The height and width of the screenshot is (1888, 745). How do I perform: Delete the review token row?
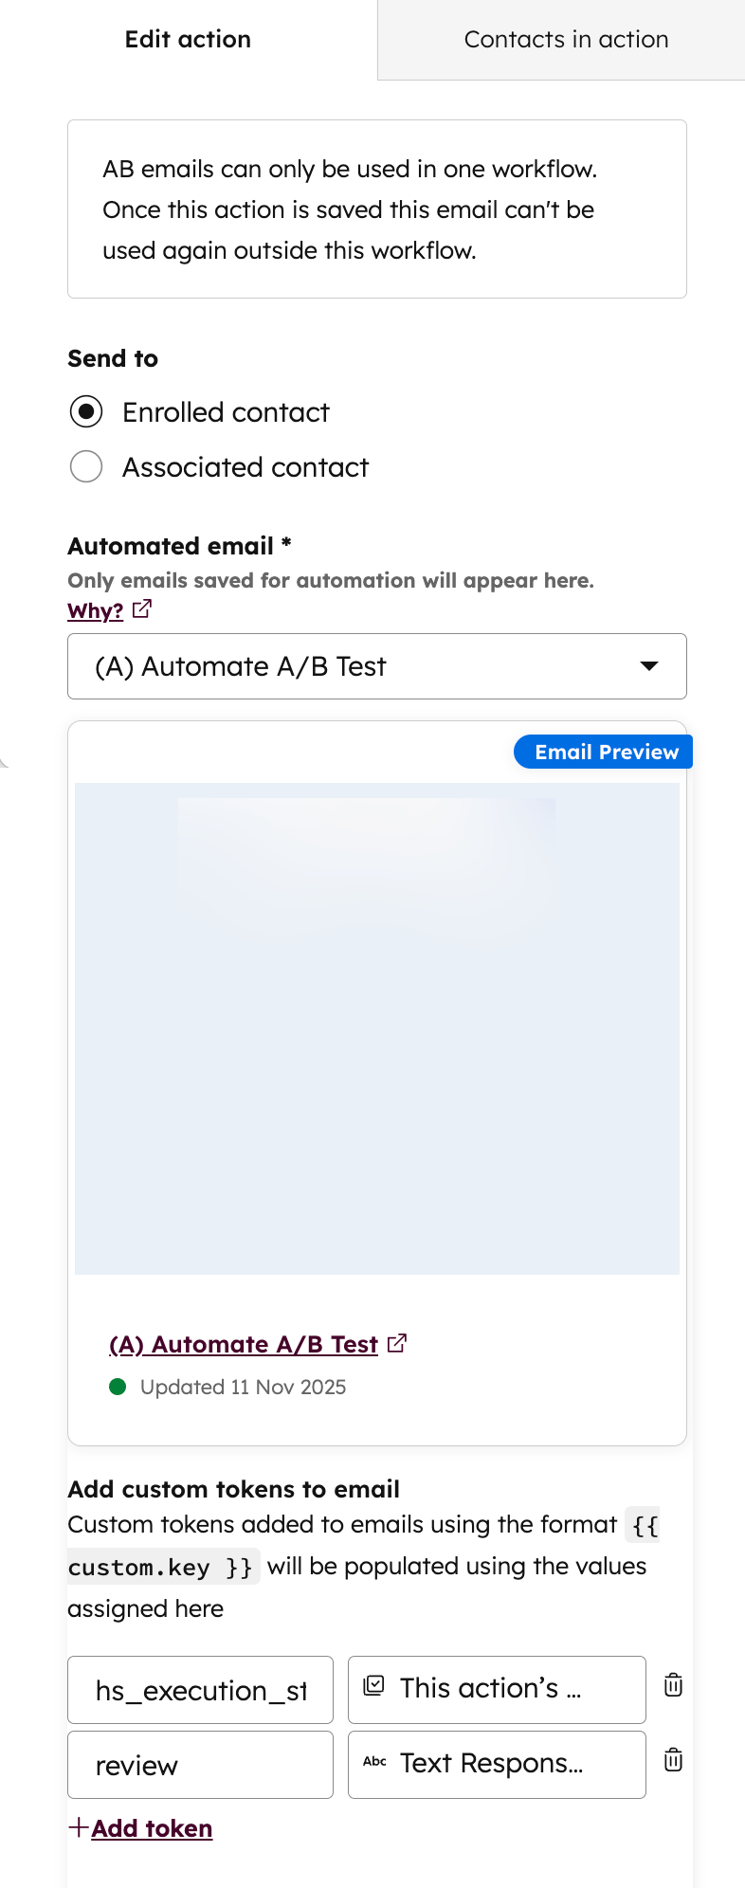coord(673,1760)
